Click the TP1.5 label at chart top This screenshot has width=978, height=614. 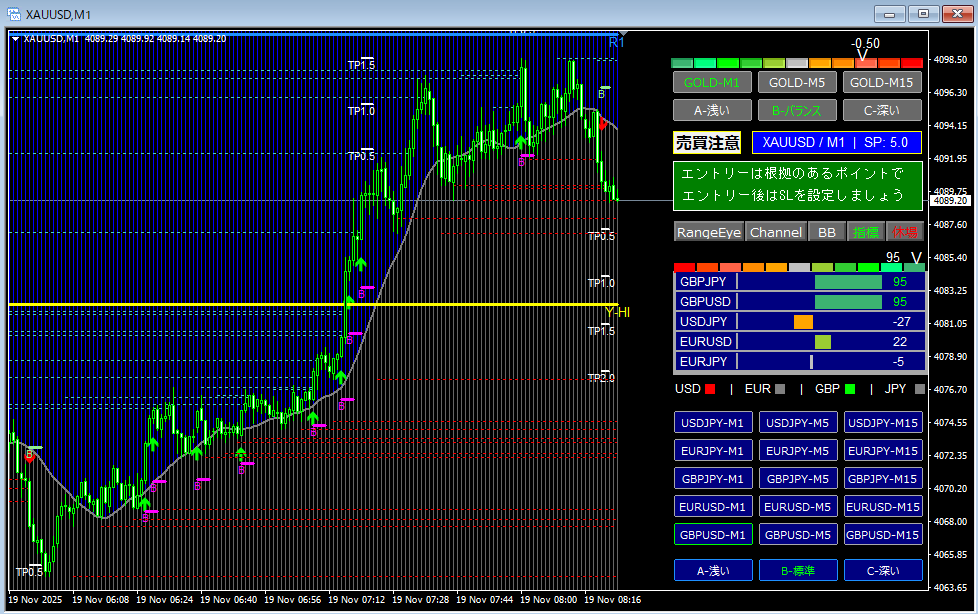point(361,65)
